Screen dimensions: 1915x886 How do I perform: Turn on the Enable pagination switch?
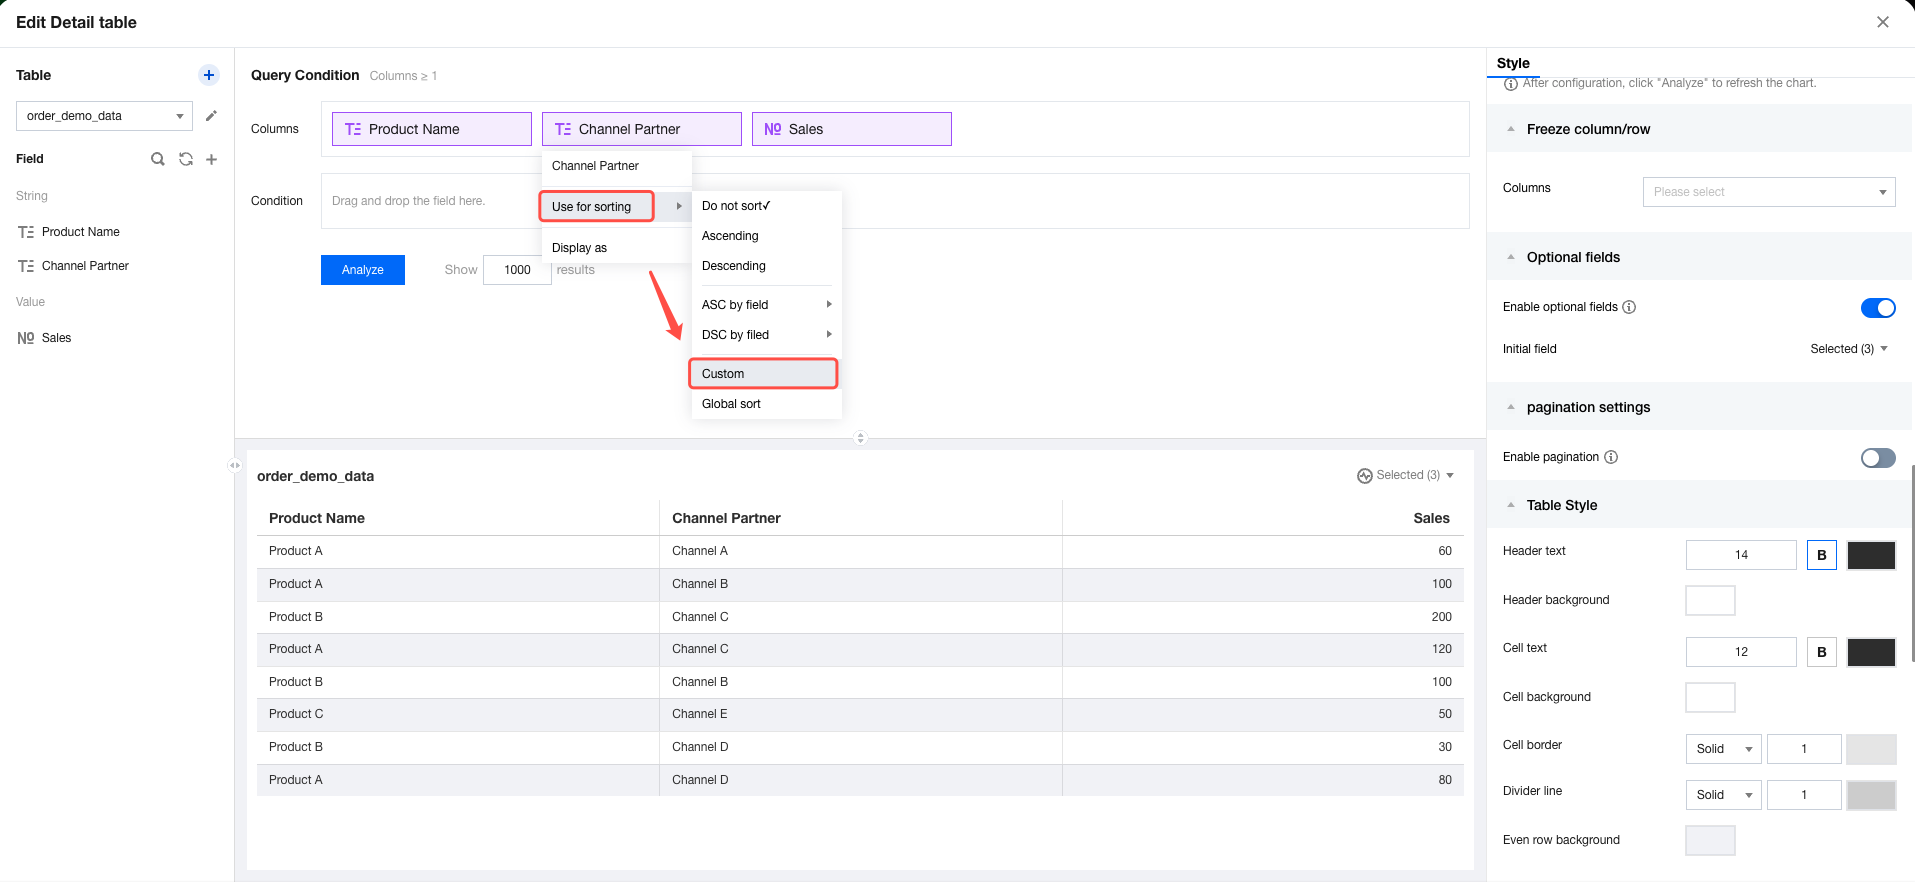coord(1877,458)
